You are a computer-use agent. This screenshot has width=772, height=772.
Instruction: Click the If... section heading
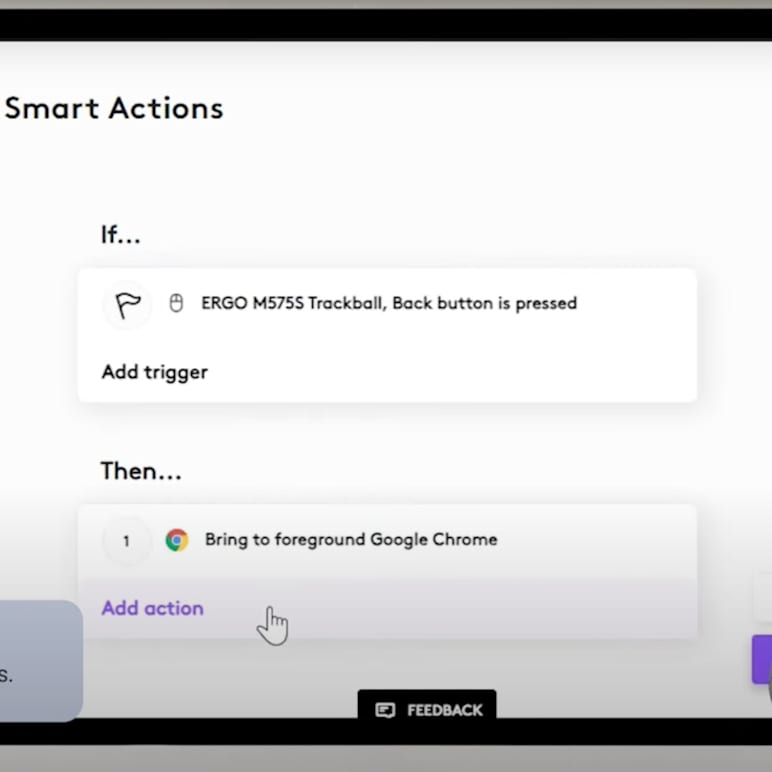(x=121, y=234)
